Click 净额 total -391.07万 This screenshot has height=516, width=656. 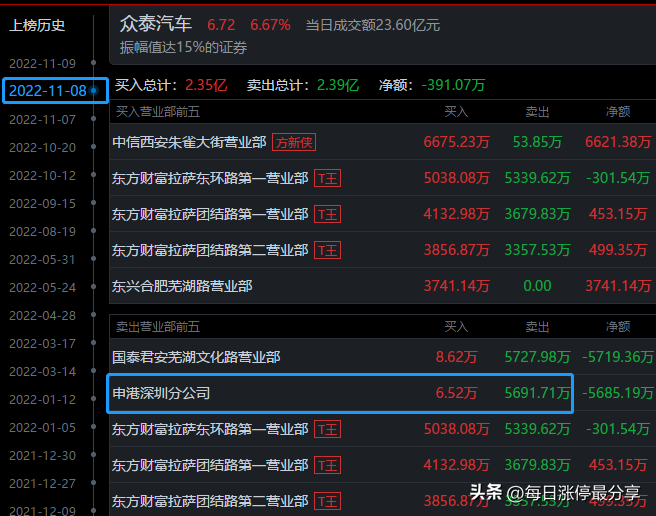tap(453, 85)
